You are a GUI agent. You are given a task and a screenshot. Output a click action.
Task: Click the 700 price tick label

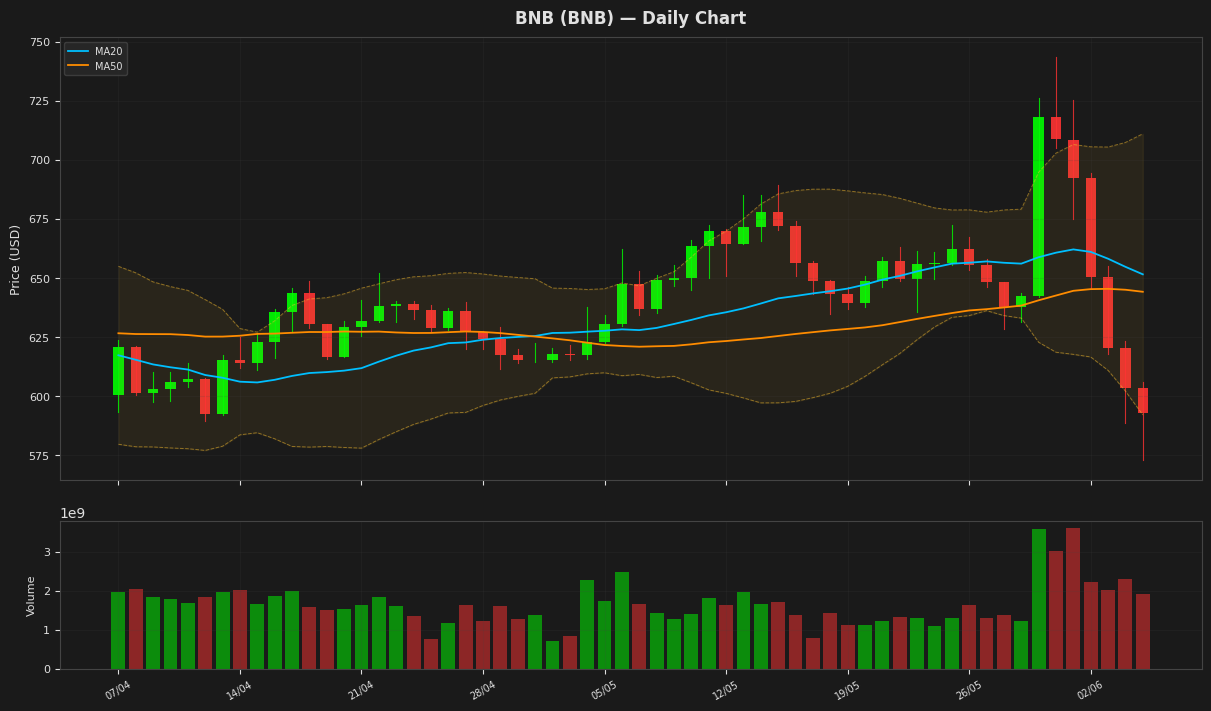point(40,160)
